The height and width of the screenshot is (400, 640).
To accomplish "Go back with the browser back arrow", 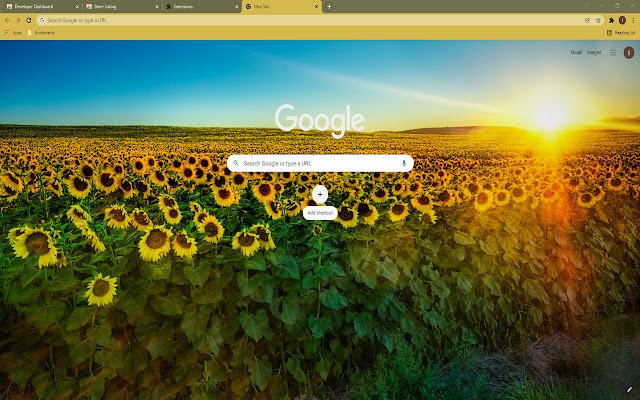I will (7, 20).
